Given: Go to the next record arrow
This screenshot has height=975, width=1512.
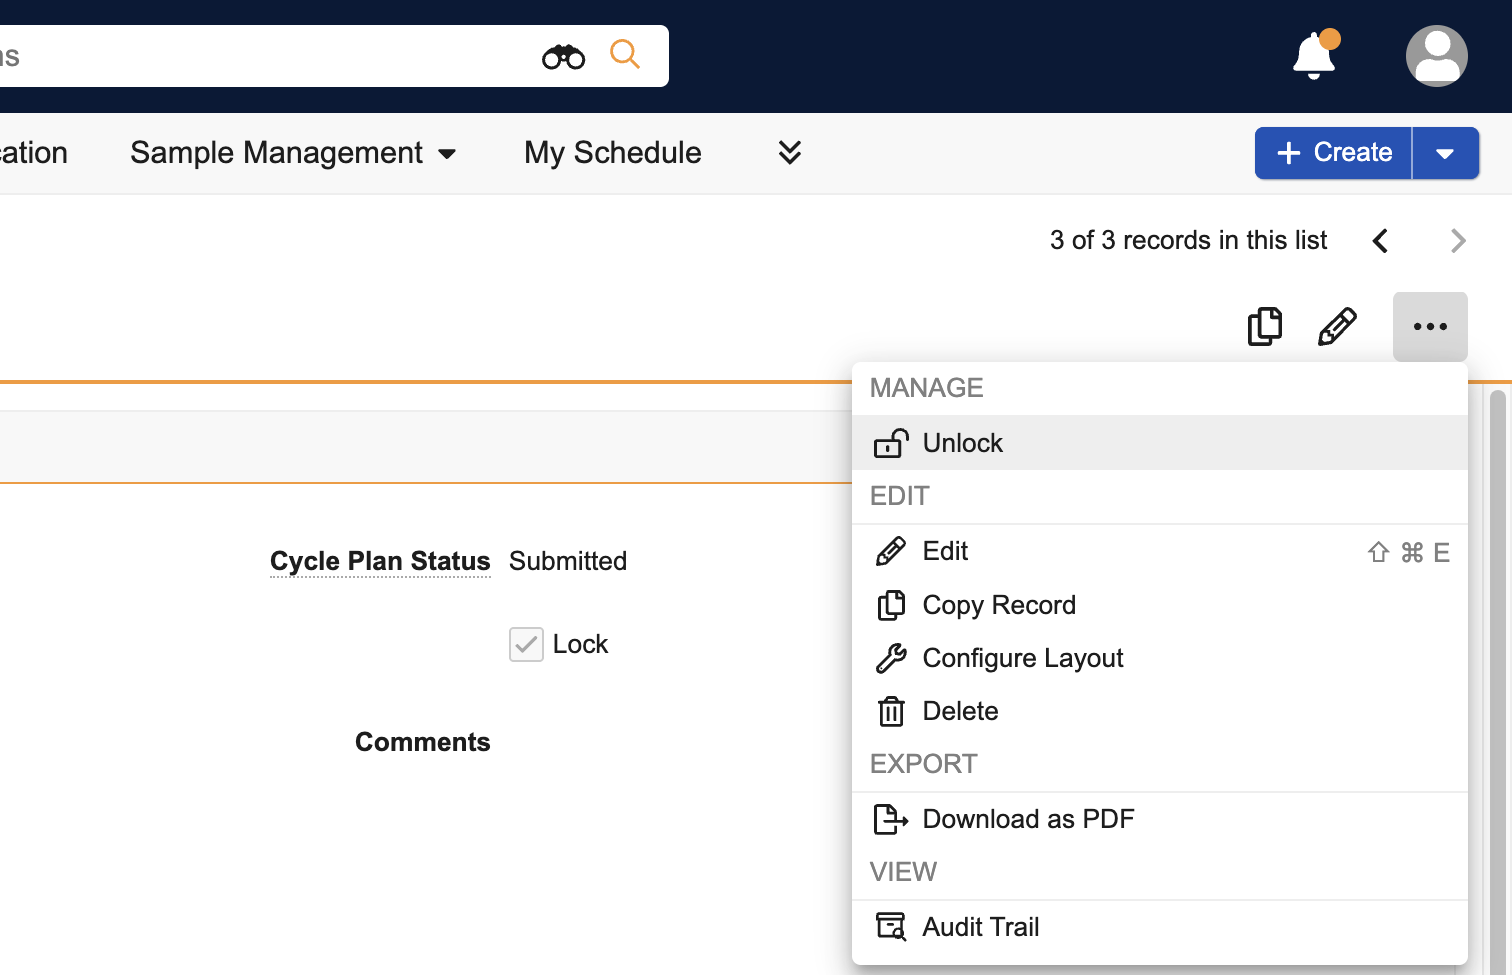Looking at the screenshot, I should click(1457, 241).
